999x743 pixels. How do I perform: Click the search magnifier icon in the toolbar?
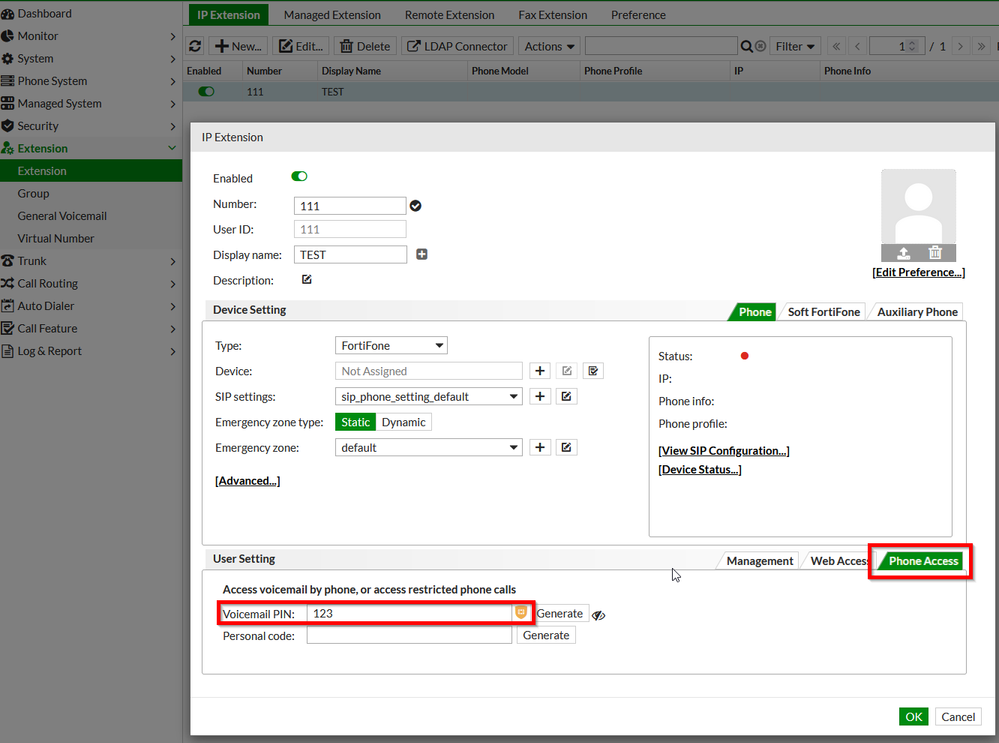746,46
